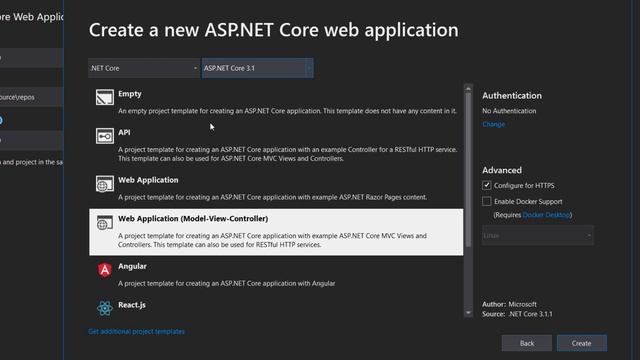
Task: Click the 'No Authentication' text
Action: (509, 111)
